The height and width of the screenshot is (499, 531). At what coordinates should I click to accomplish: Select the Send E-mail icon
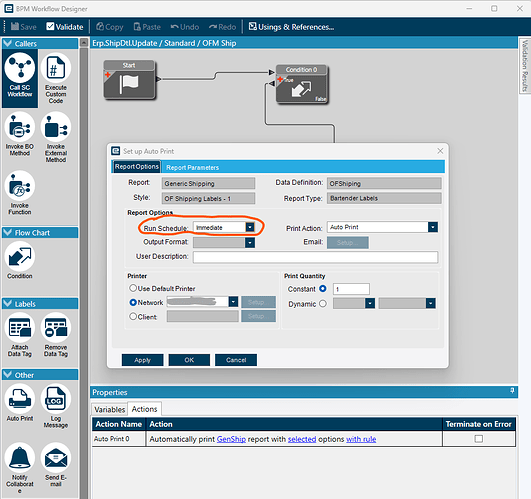[56, 457]
